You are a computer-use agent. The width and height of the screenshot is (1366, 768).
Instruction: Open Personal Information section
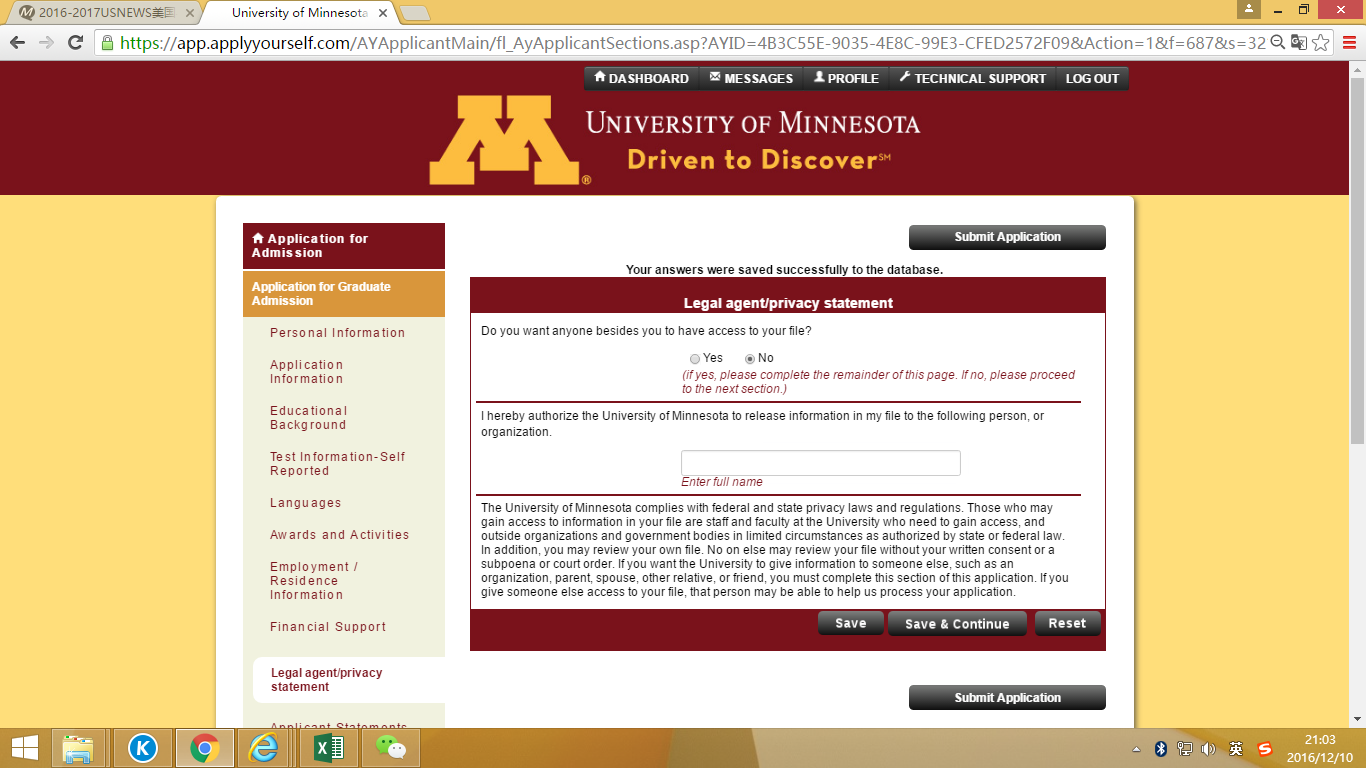pyautogui.click(x=338, y=333)
